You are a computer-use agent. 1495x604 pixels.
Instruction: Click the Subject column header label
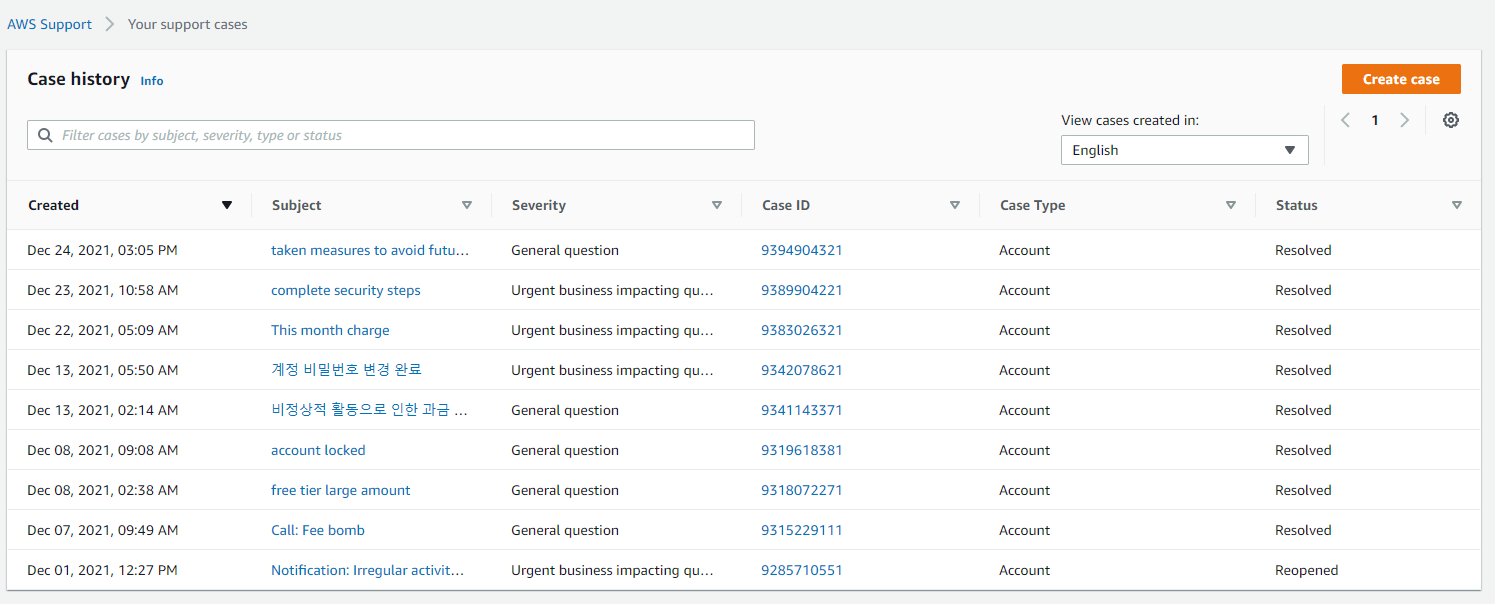pos(296,205)
